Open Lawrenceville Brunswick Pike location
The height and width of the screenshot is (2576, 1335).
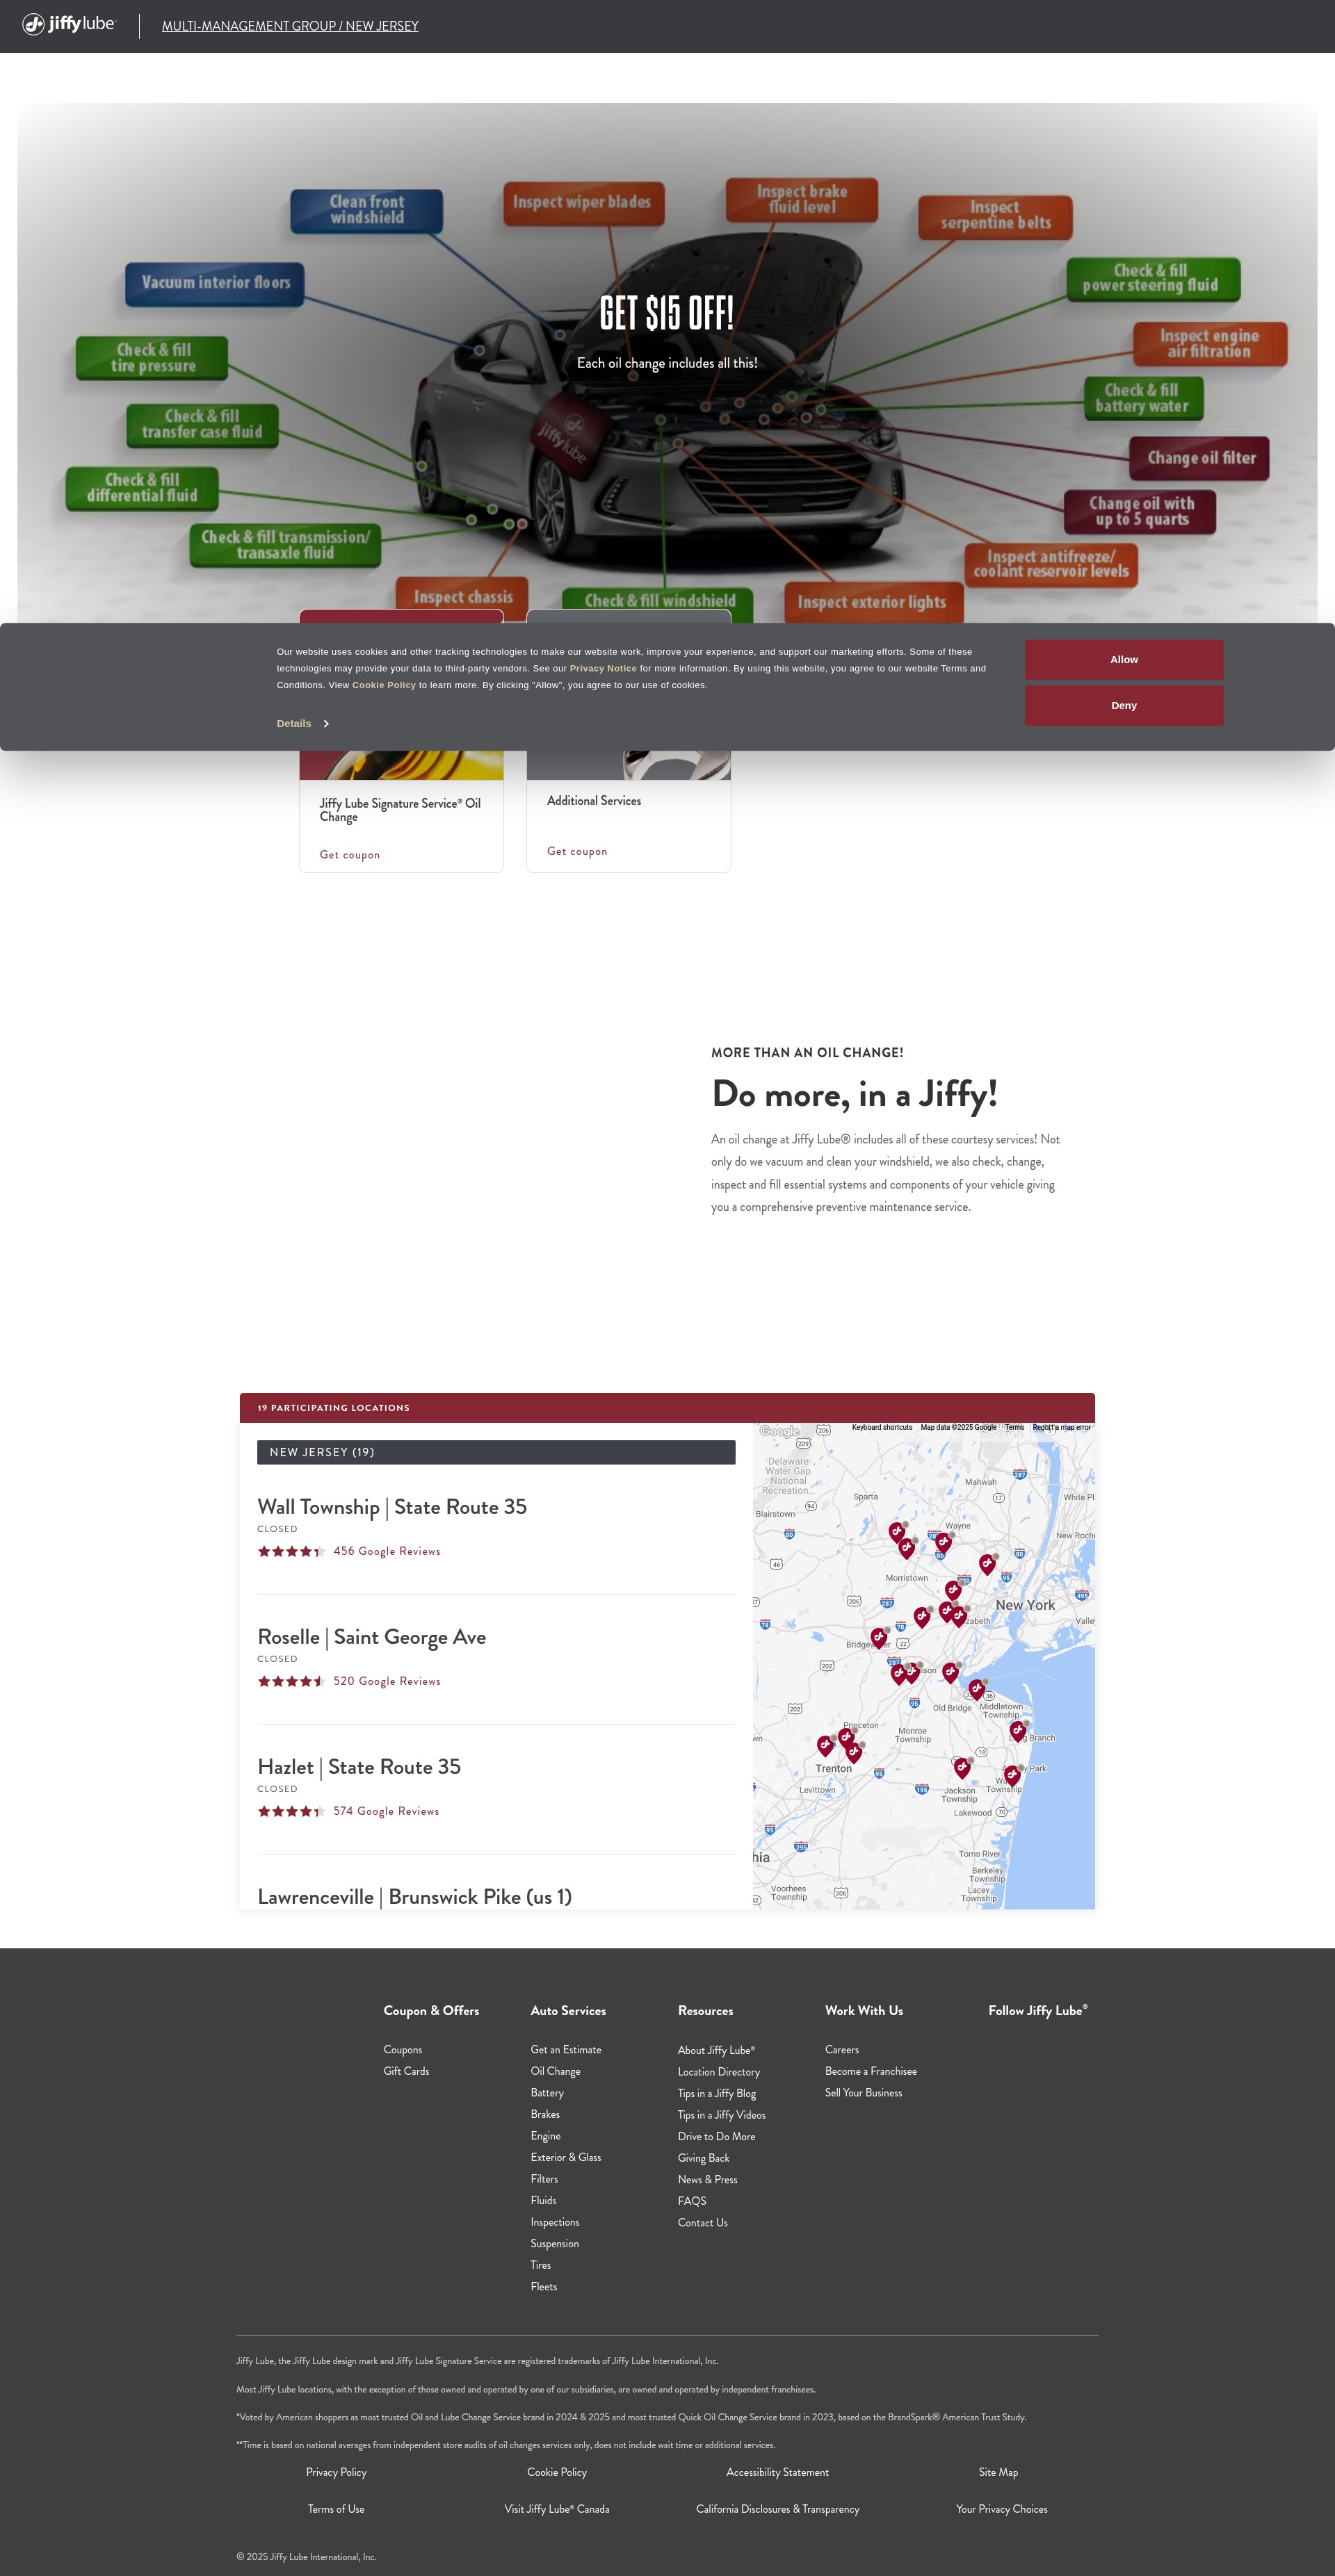tap(415, 1897)
